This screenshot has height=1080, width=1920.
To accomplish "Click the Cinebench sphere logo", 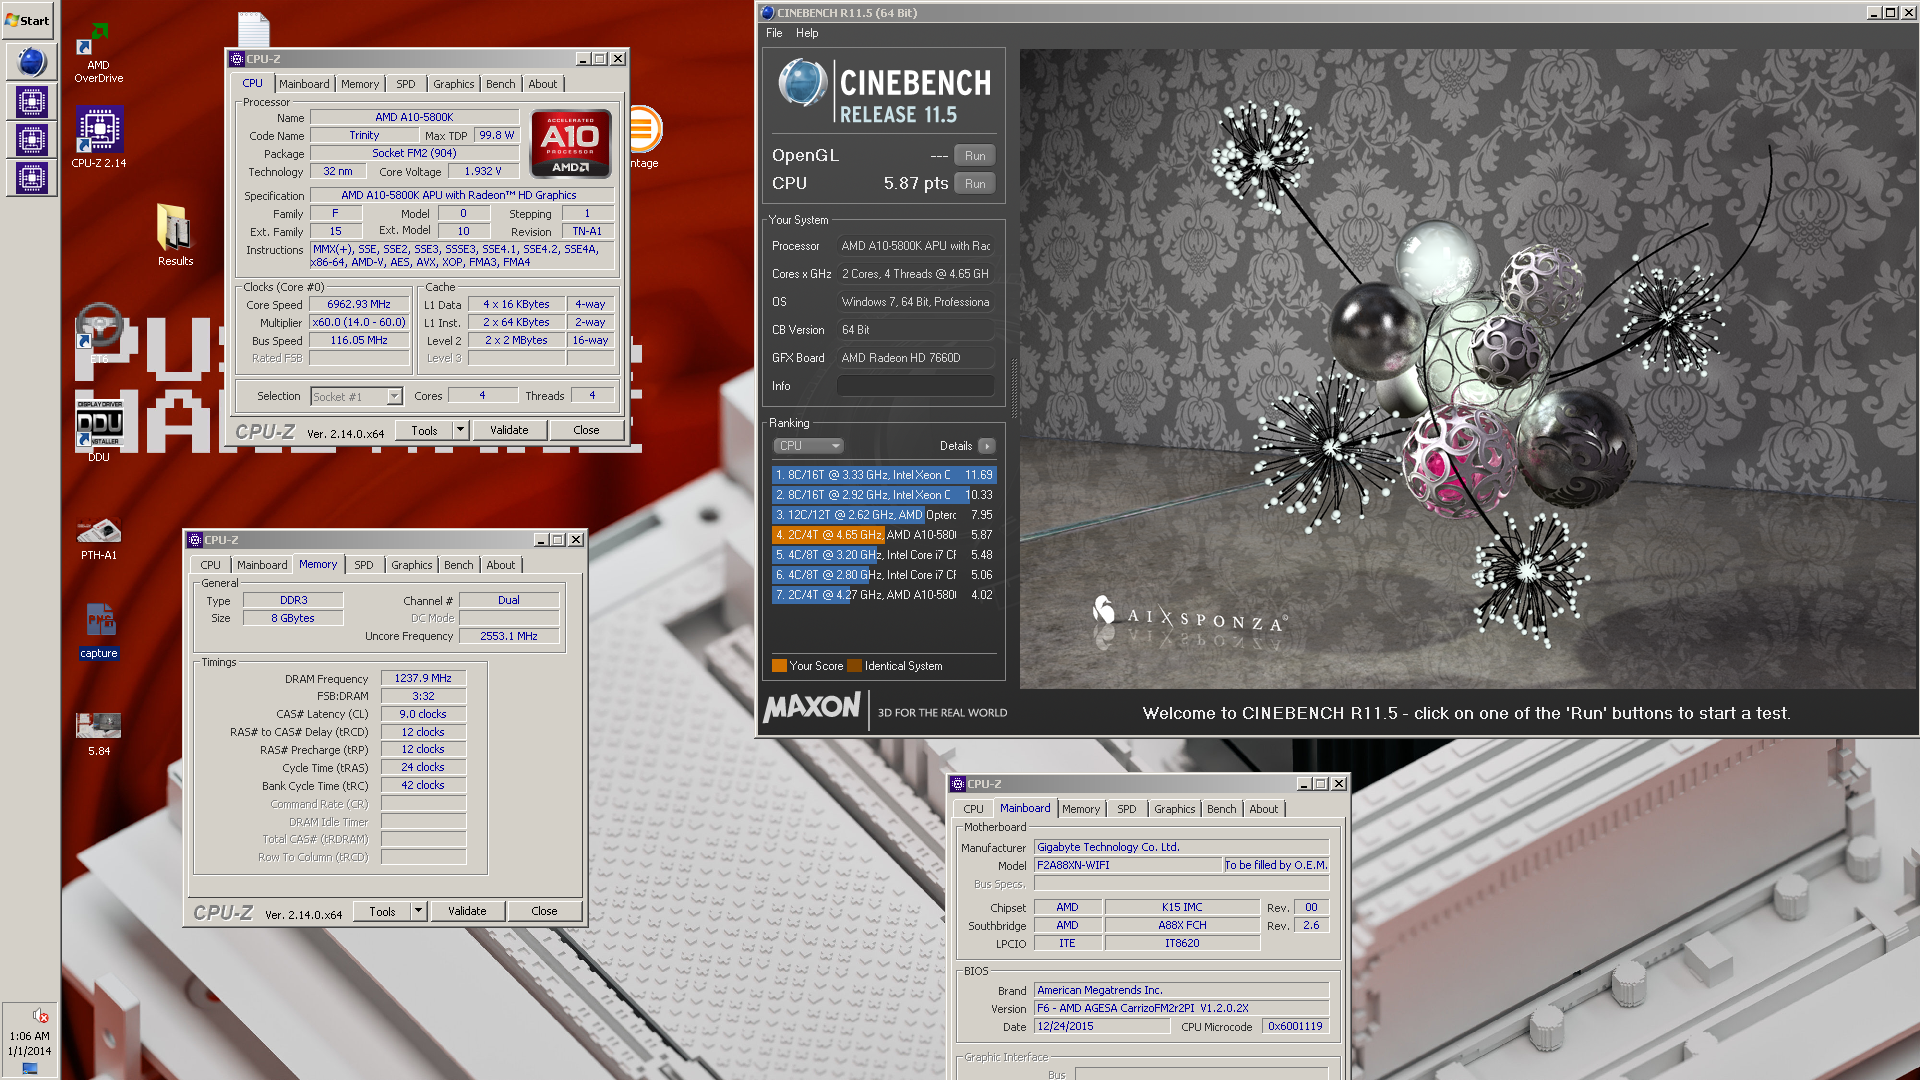I will (x=802, y=83).
